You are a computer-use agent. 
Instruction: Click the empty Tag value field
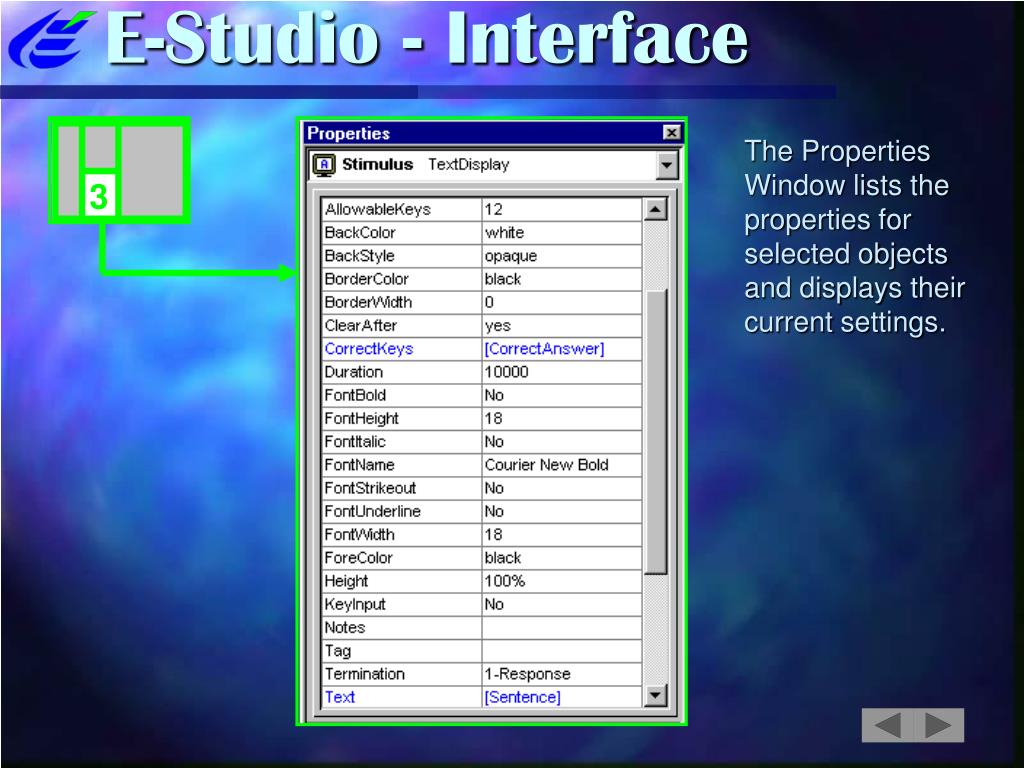pyautogui.click(x=562, y=651)
